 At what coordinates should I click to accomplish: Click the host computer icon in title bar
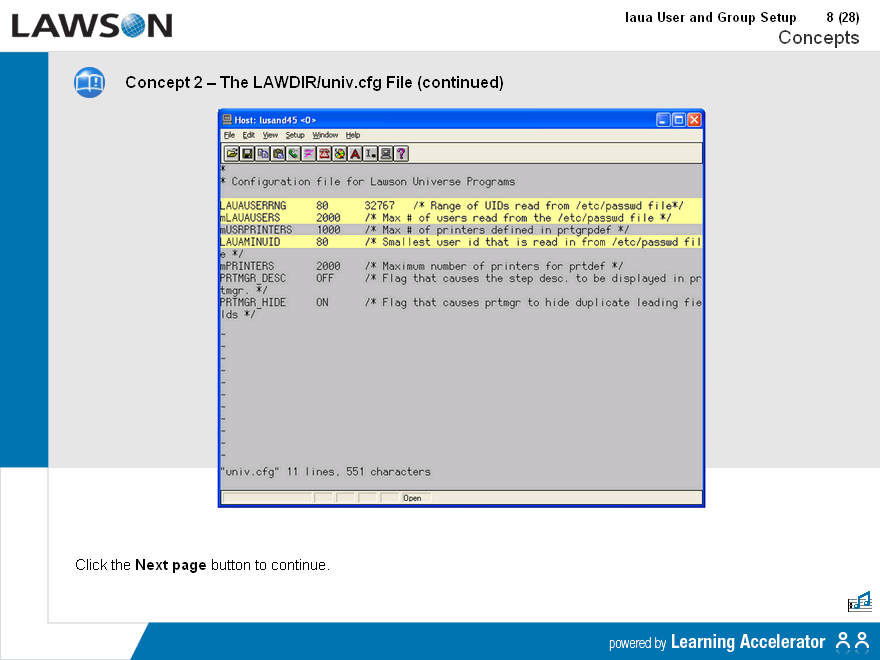click(x=227, y=120)
